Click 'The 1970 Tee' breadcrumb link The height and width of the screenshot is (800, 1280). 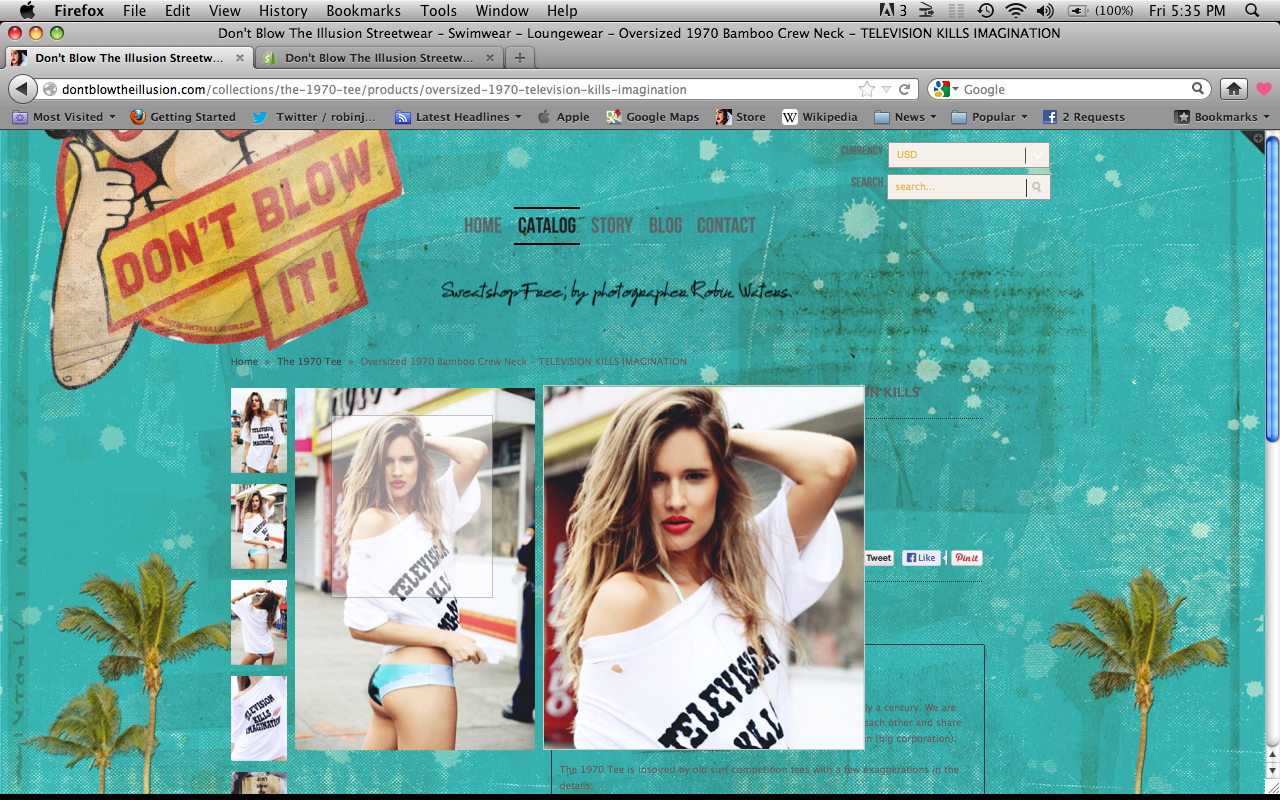(309, 361)
